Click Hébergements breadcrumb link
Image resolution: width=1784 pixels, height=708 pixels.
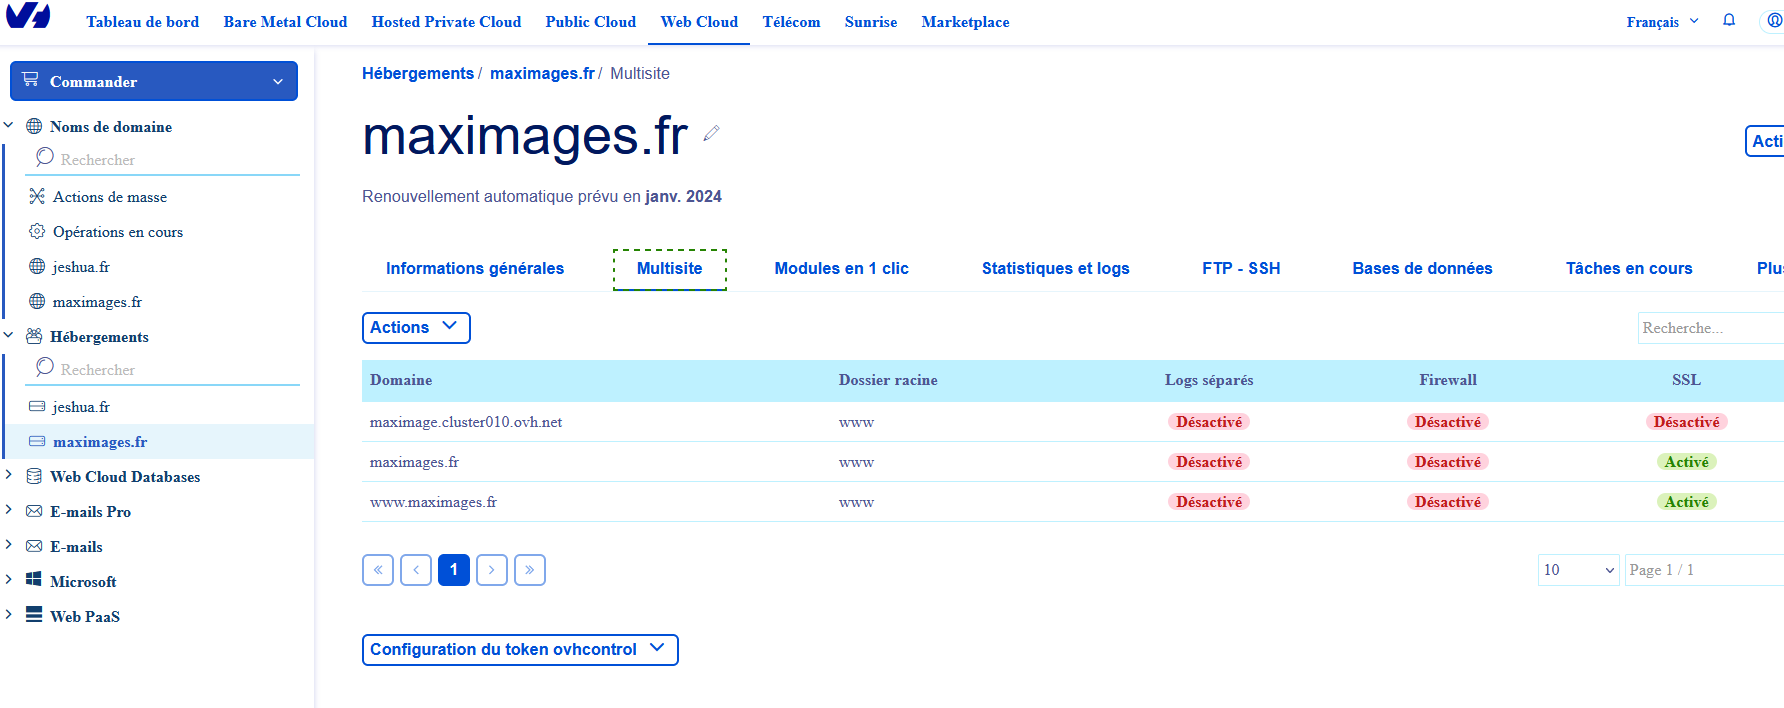[x=418, y=73]
